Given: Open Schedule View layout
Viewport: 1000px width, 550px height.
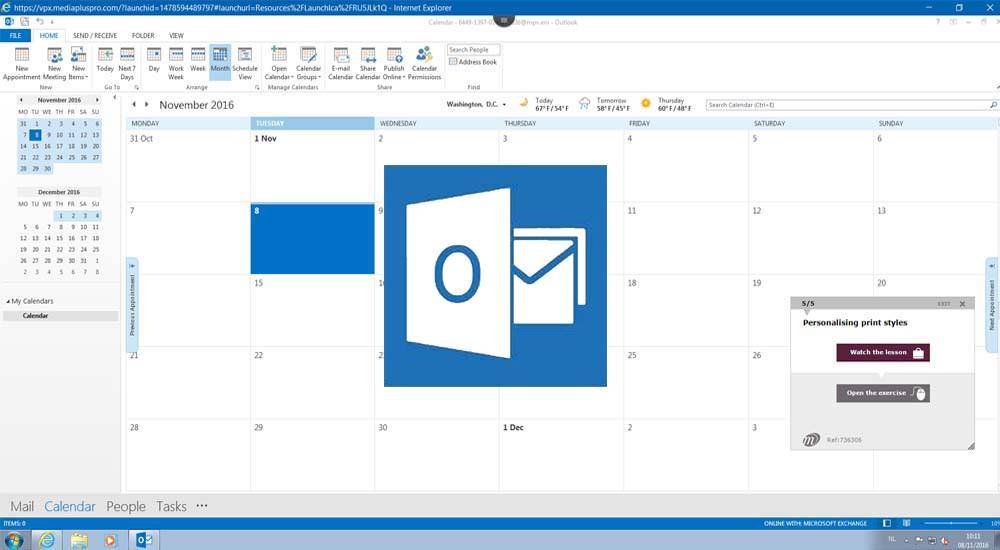Looking at the screenshot, I should click(x=245, y=63).
